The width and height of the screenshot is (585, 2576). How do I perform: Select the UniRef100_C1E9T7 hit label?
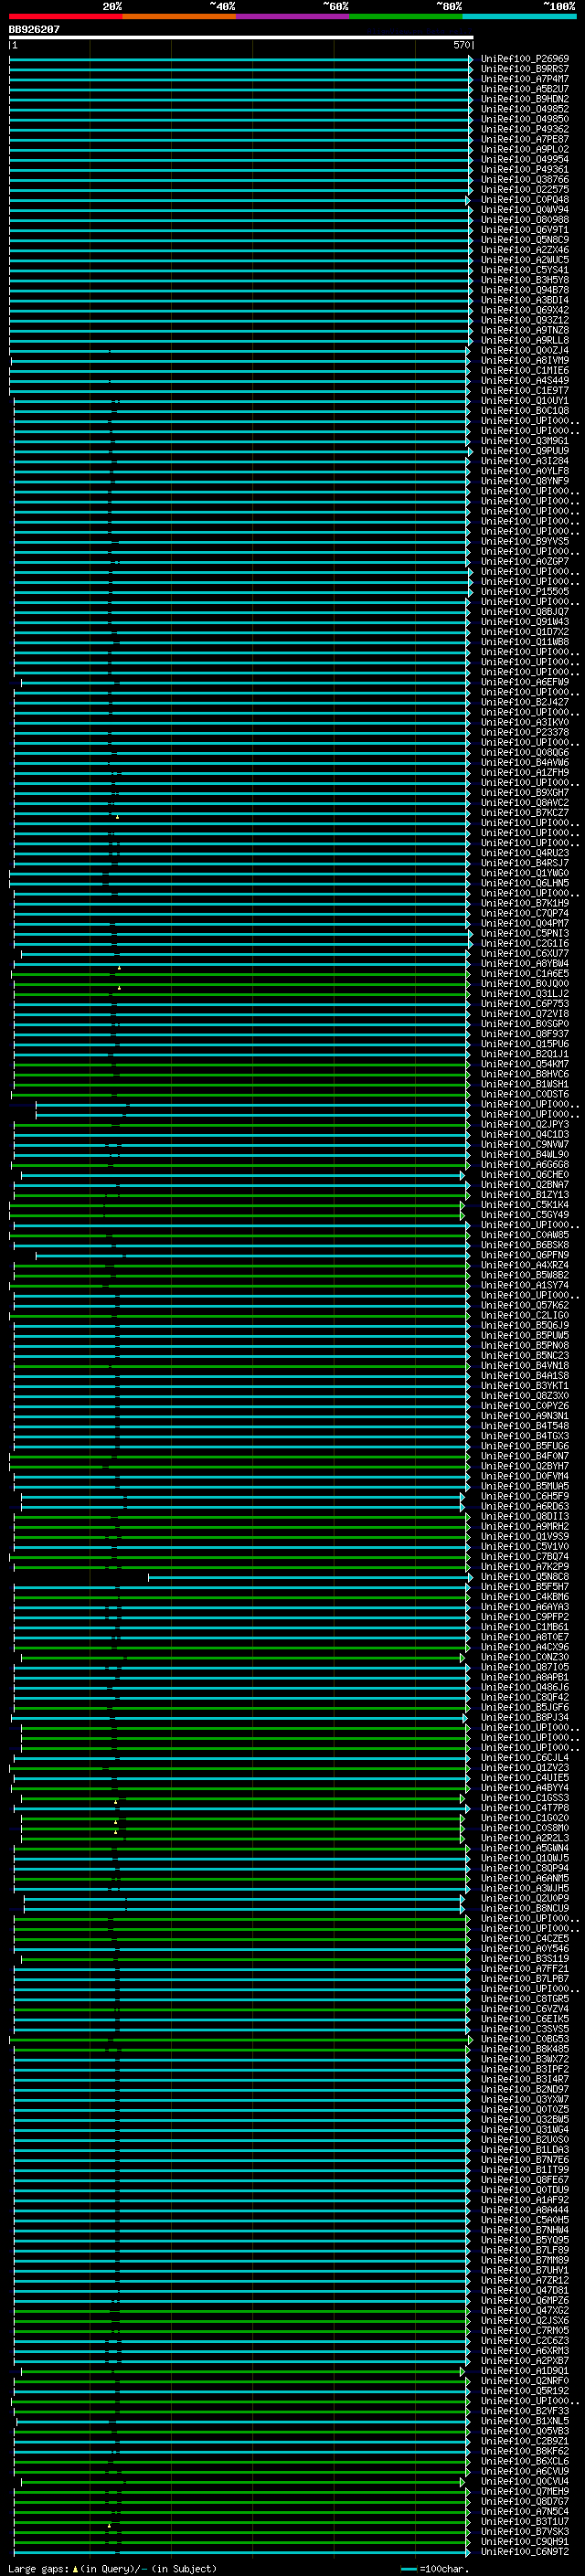(525, 391)
